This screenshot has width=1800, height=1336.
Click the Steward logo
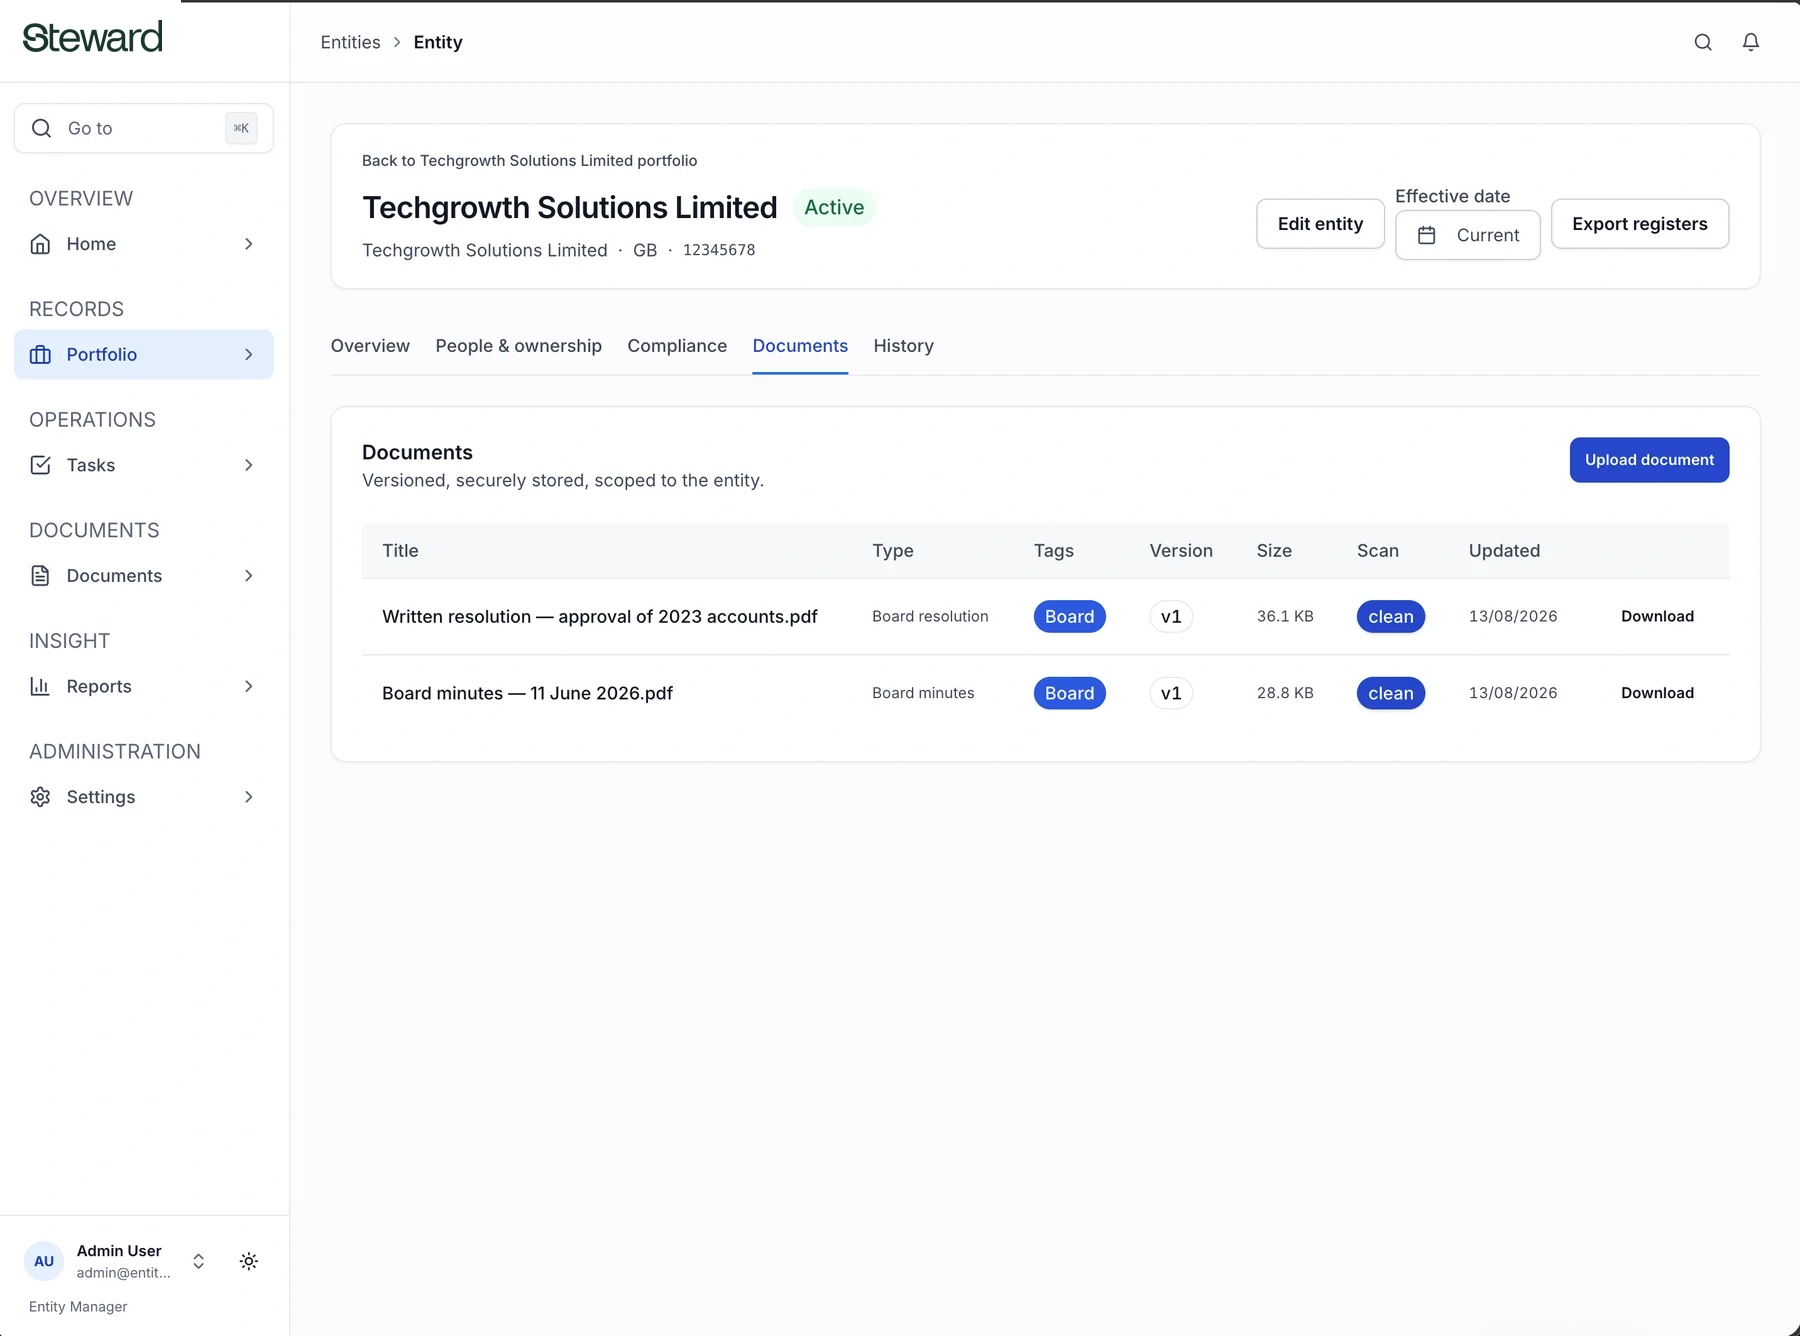[92, 37]
